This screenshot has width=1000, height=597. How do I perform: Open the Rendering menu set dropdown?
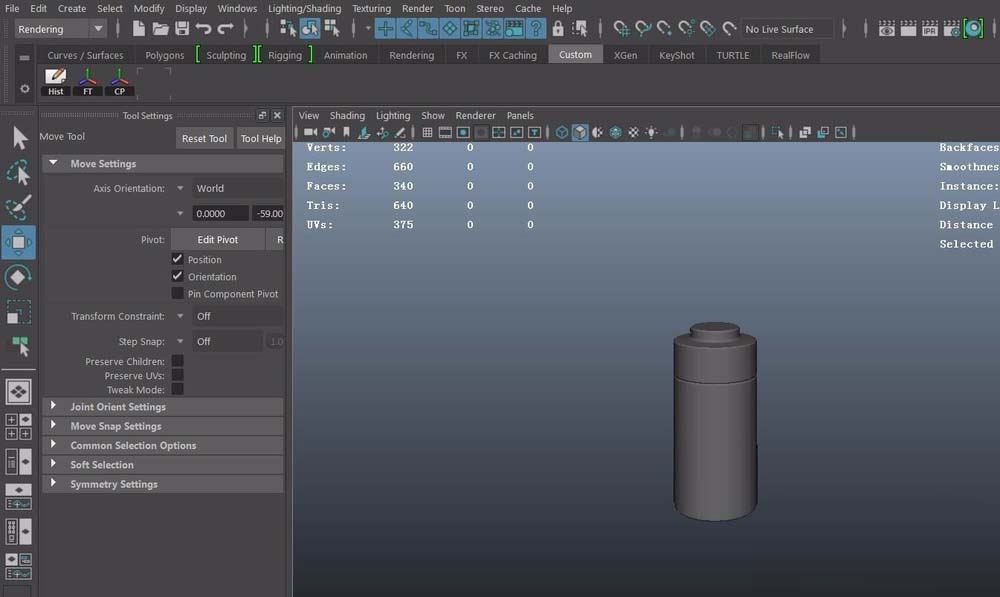point(60,29)
